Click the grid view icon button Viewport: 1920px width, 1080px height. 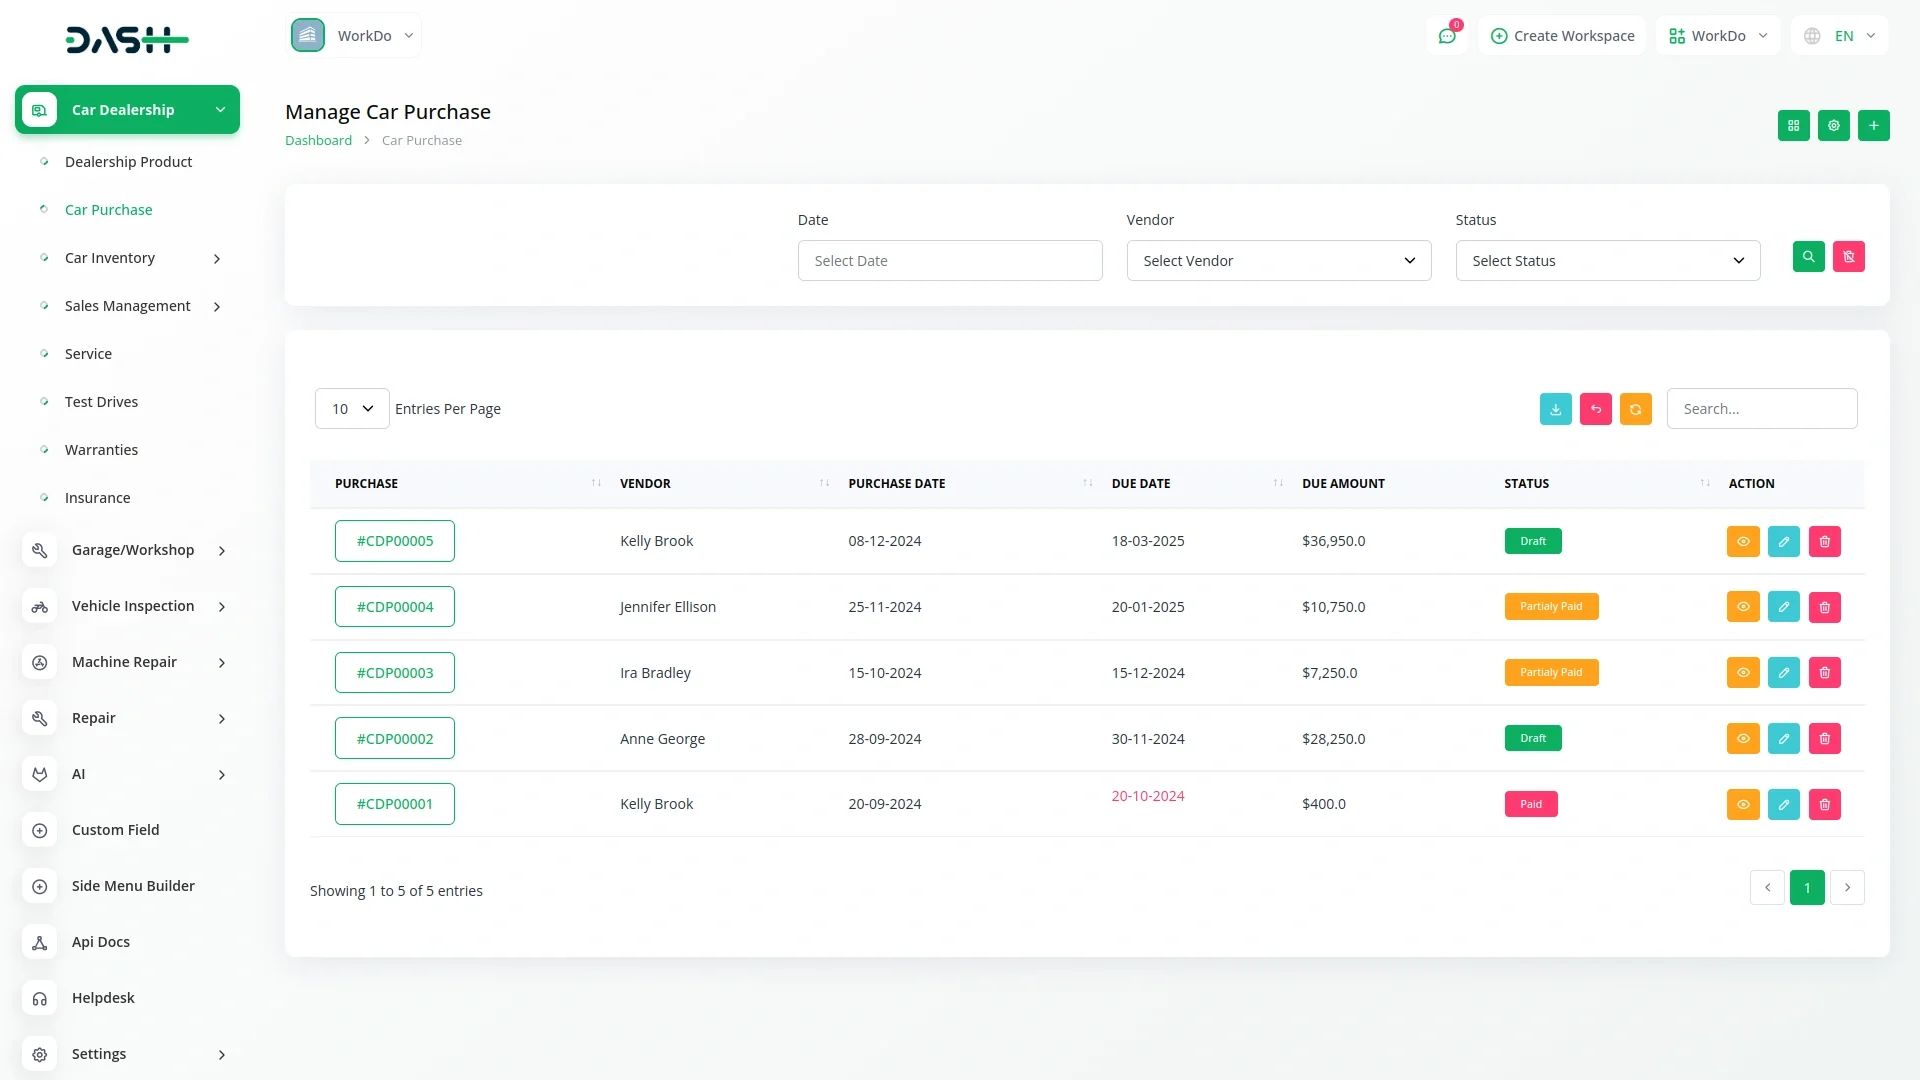[x=1793, y=126]
